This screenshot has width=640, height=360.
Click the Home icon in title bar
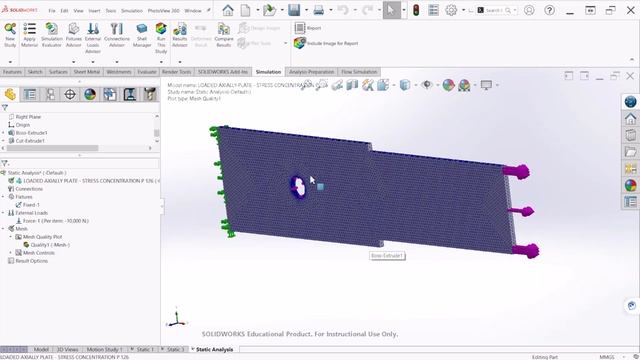228,10
